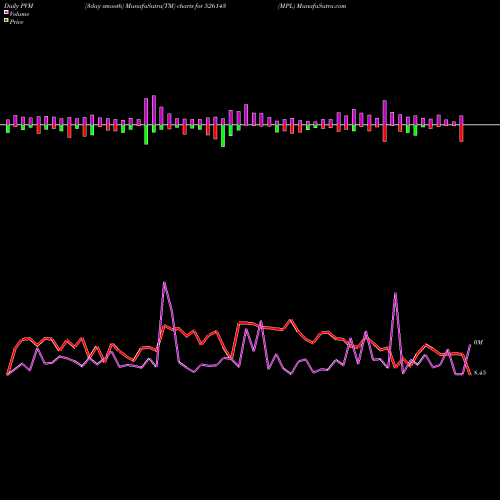This screenshot has height=500, width=500.
Task: Click the highest peak of magenta volume line
Action: click(164, 283)
